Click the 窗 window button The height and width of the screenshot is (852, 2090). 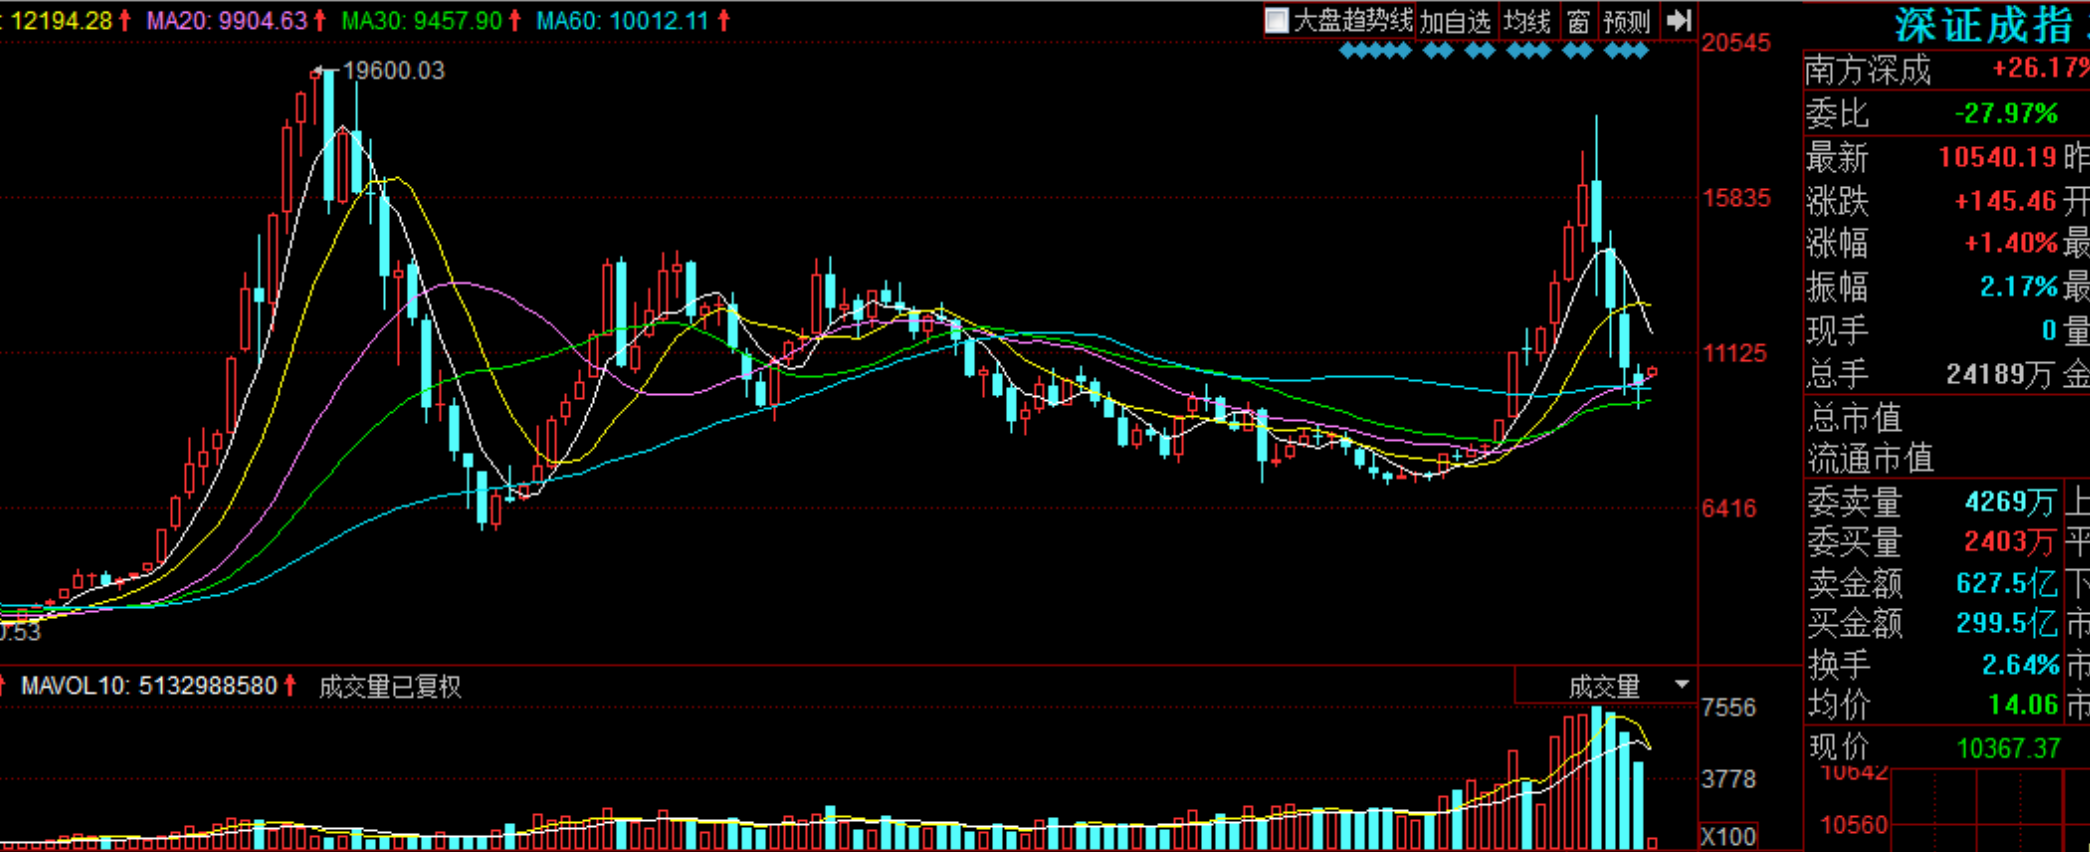pos(1578,21)
